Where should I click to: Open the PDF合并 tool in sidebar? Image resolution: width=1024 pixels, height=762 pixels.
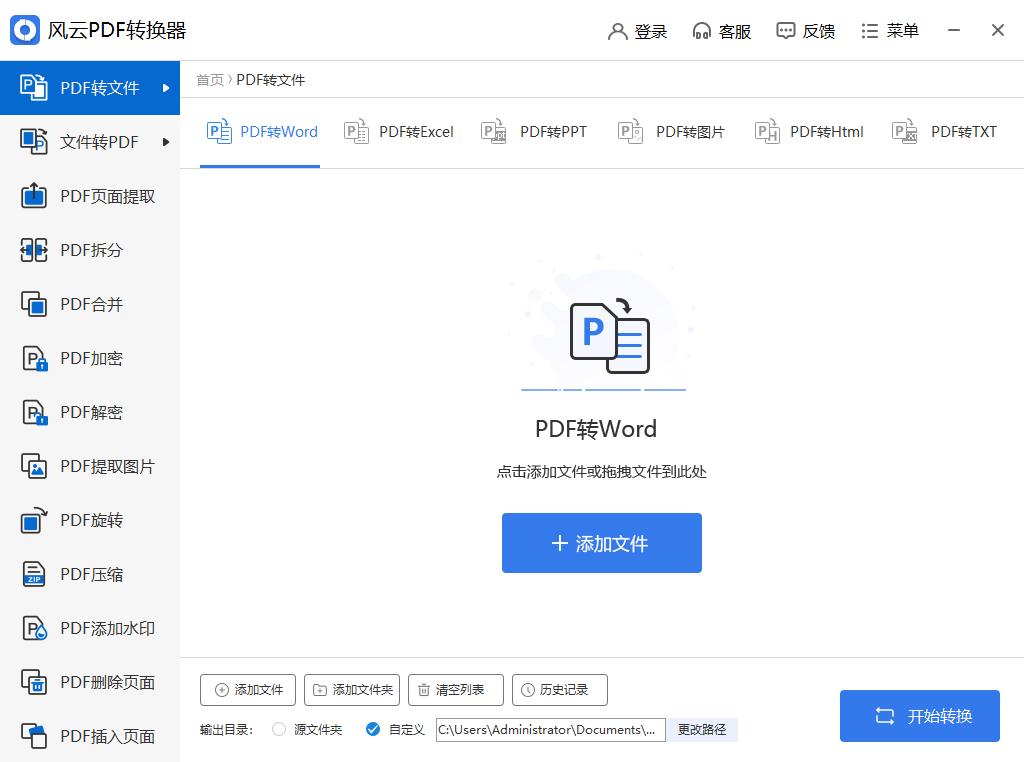coord(90,304)
